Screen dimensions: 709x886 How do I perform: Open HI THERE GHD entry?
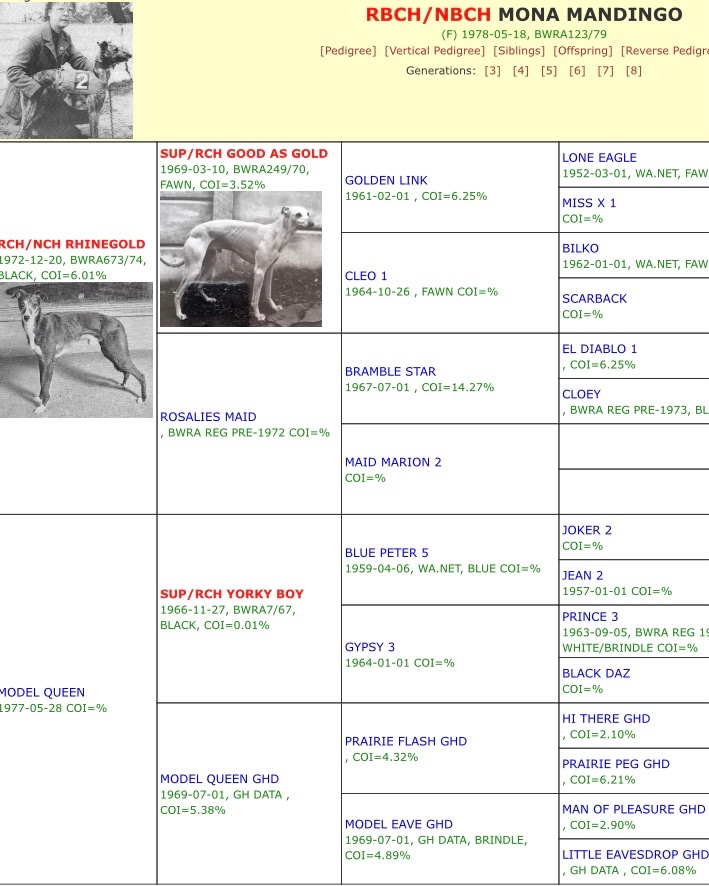point(606,718)
